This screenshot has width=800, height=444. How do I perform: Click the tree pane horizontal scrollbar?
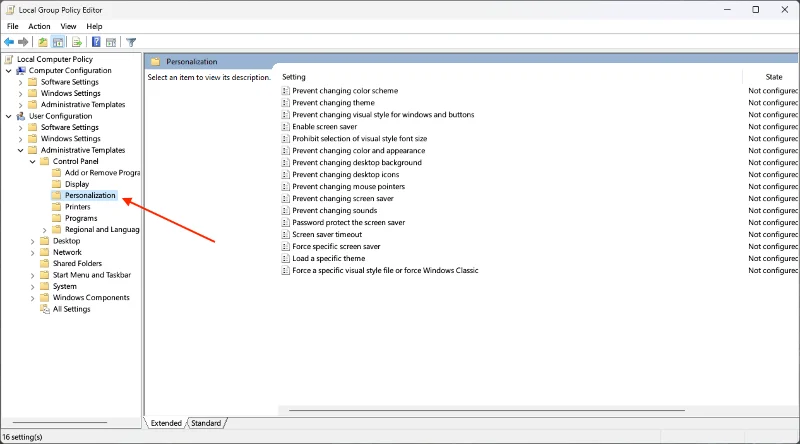[x=60, y=423]
